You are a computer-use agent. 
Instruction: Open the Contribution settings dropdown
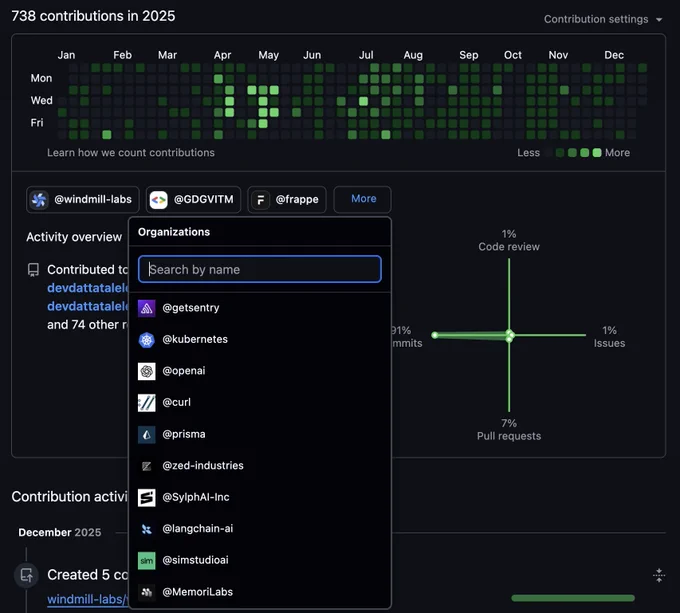pyautogui.click(x=603, y=19)
